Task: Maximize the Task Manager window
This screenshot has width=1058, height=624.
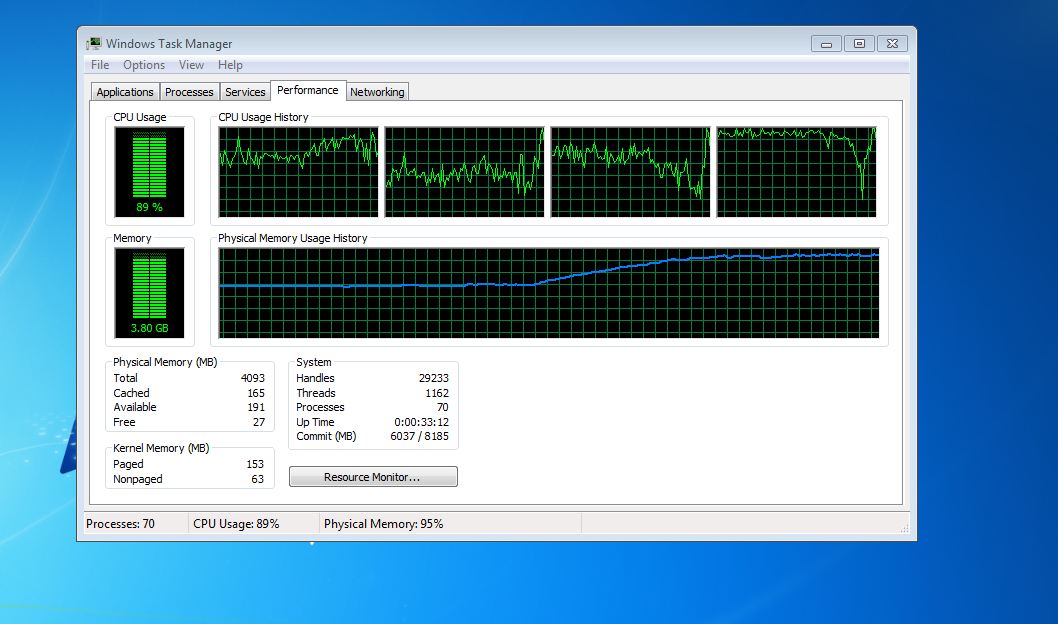Action: click(x=859, y=44)
